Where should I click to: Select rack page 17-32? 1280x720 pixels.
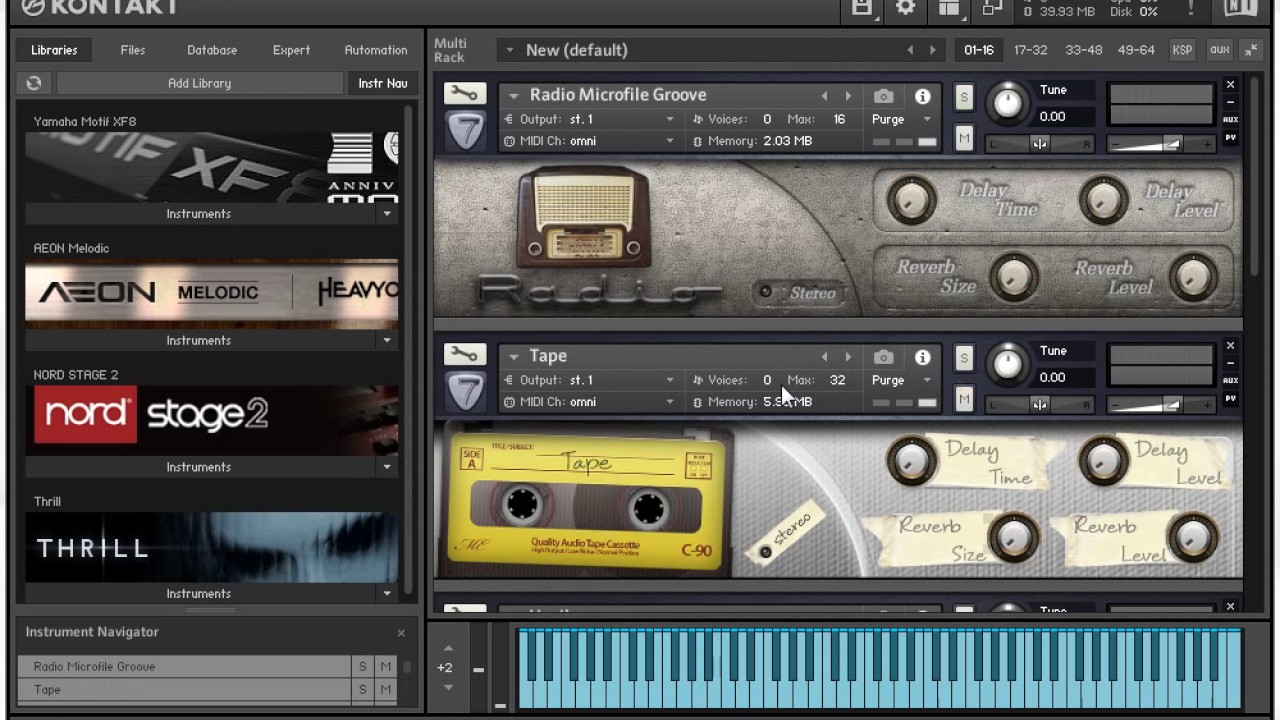click(1030, 50)
